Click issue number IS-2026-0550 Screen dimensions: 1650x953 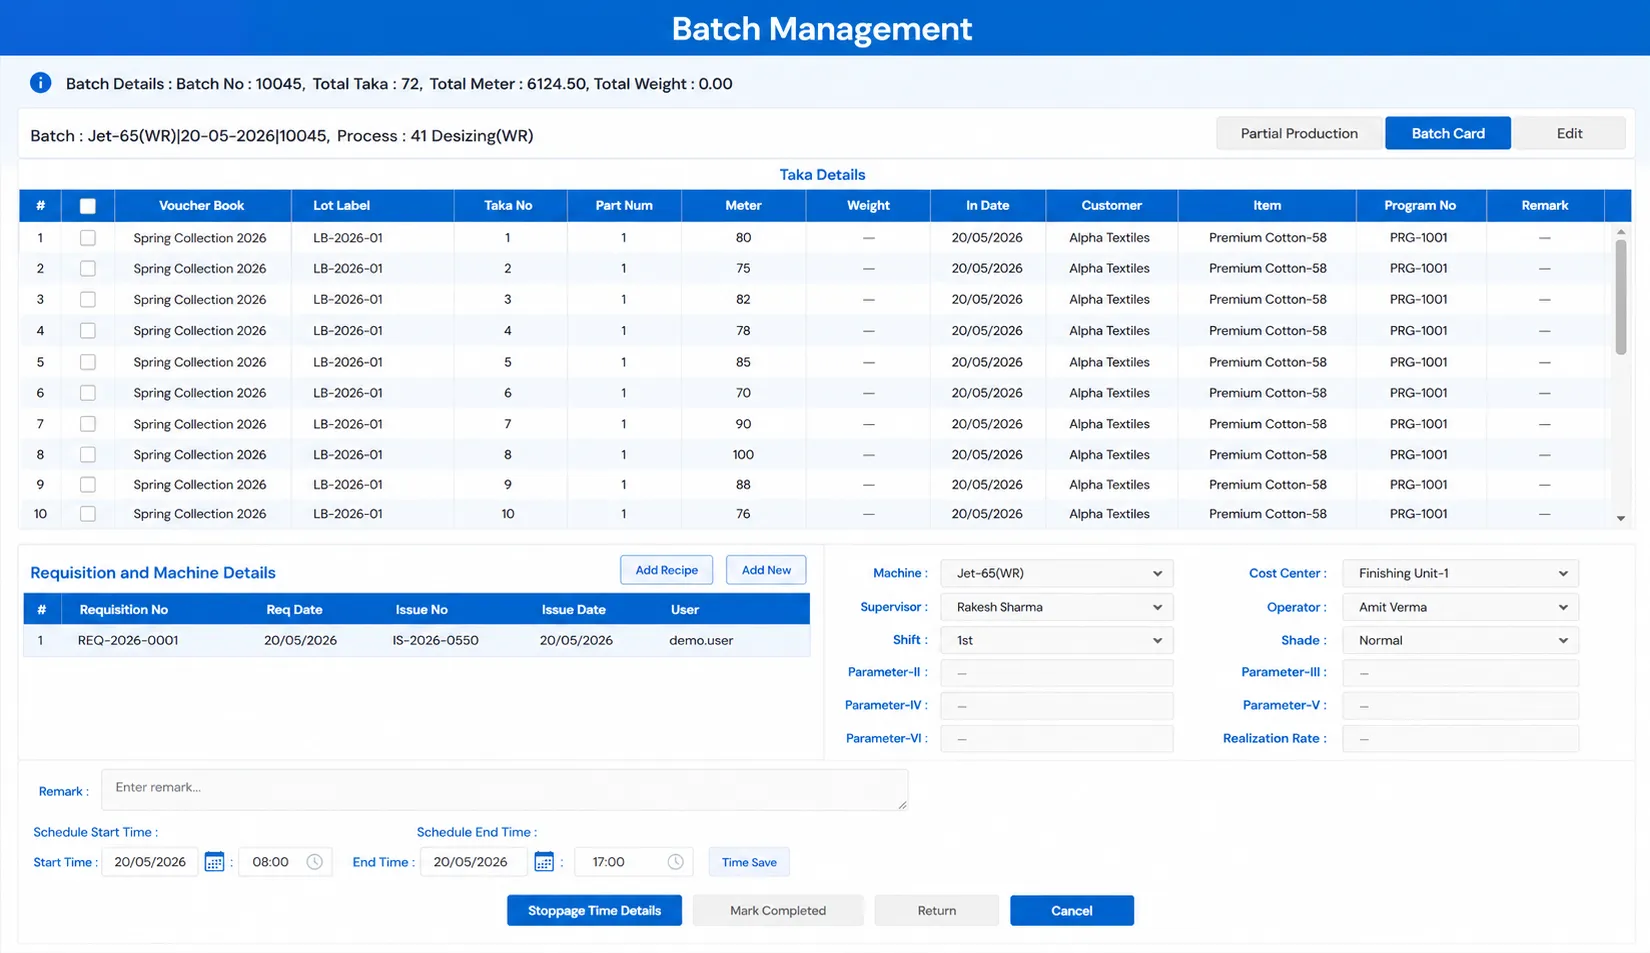point(435,640)
